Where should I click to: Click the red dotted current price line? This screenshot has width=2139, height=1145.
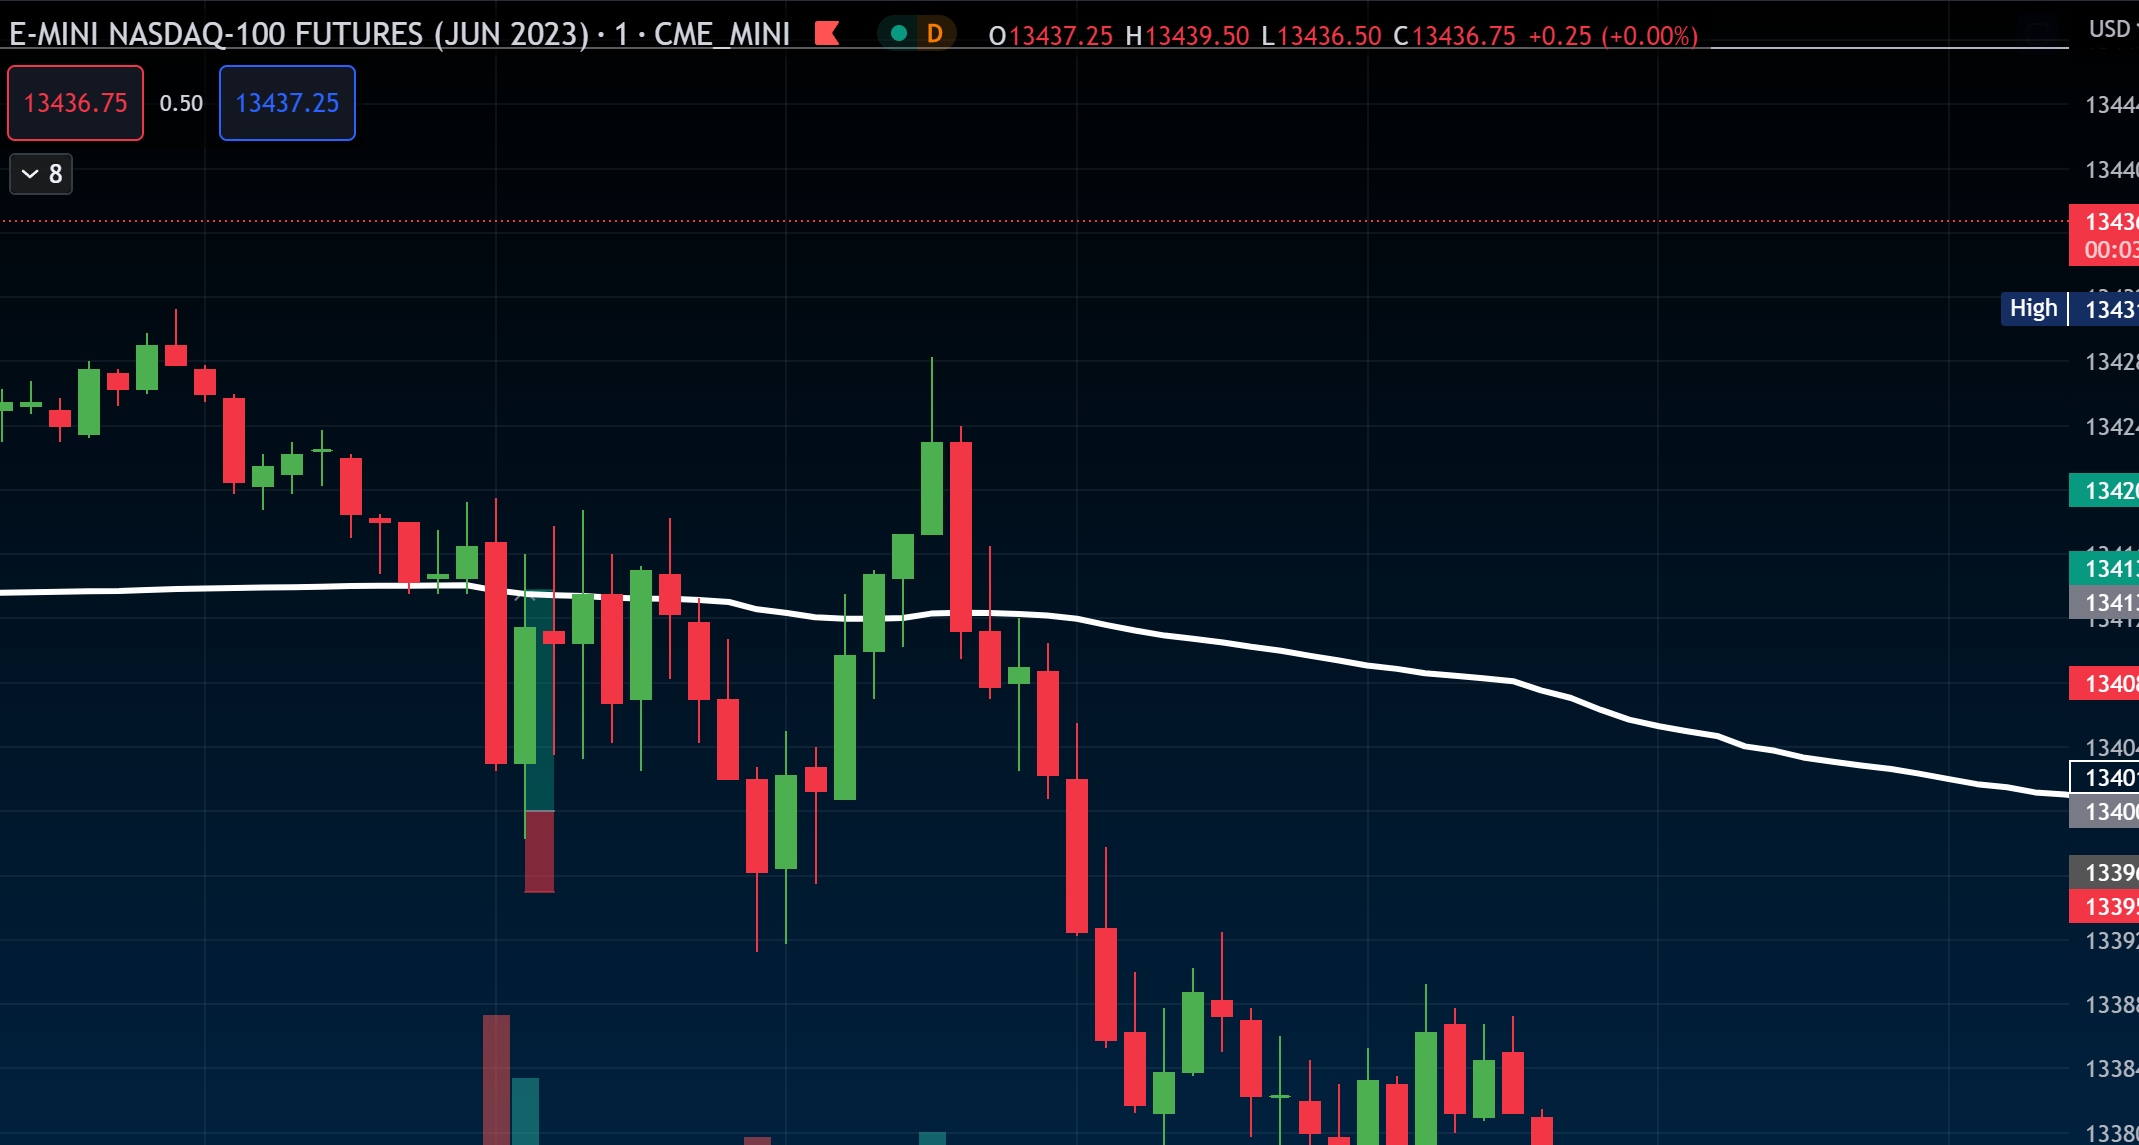coord(1034,221)
